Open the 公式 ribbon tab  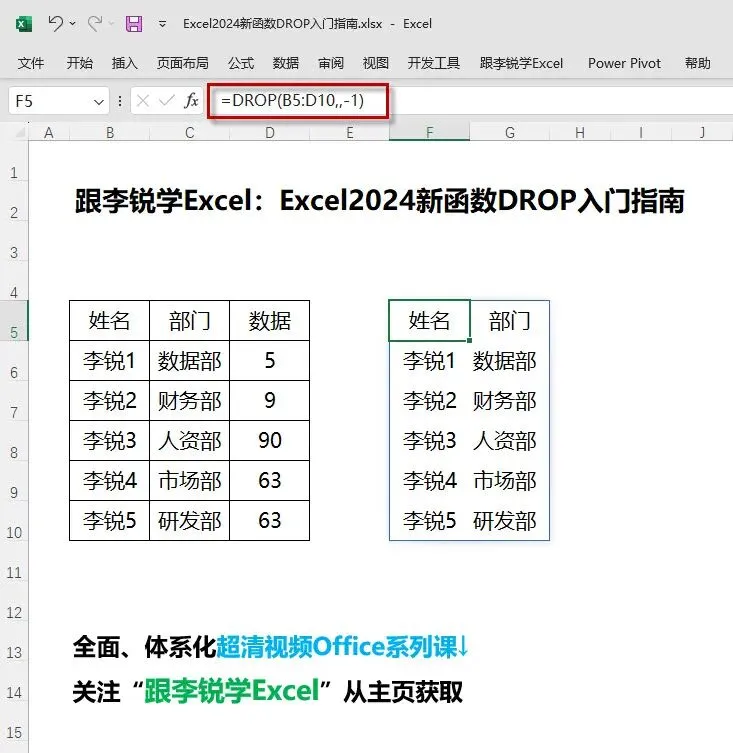click(x=241, y=63)
